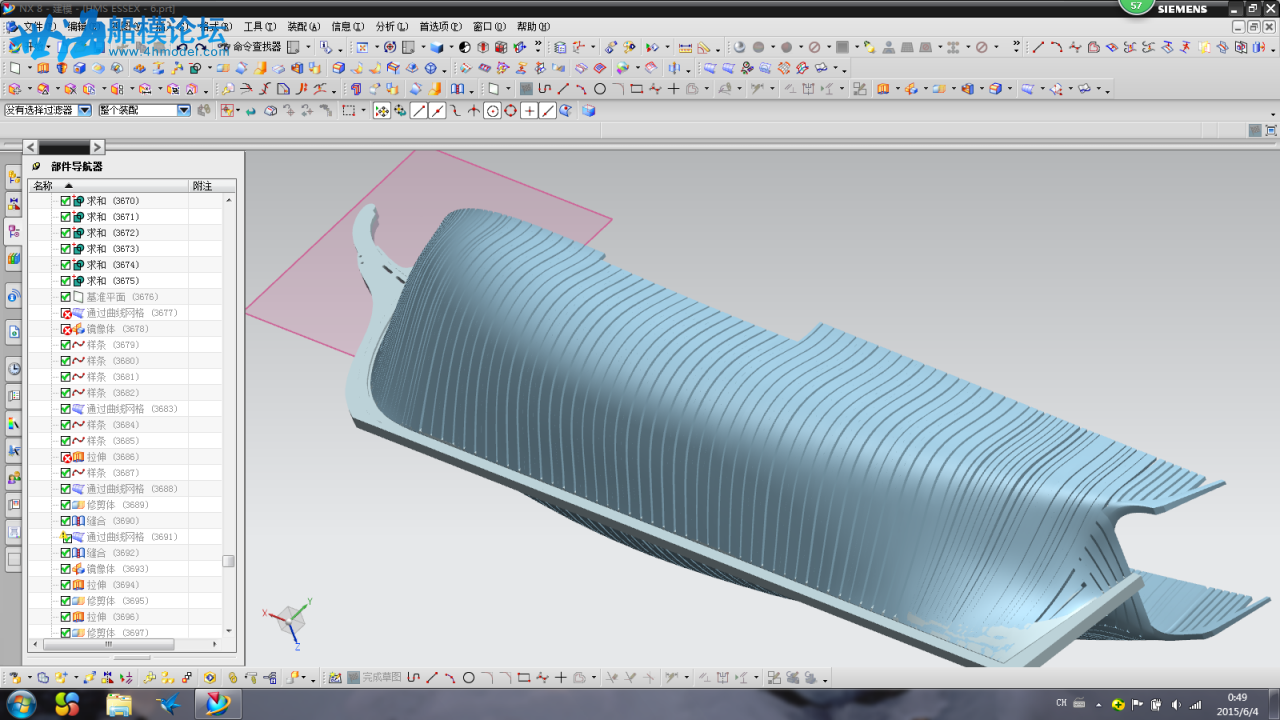Click the 名称 column sort arrow
Viewport: 1280px width, 720px height.
[69, 186]
